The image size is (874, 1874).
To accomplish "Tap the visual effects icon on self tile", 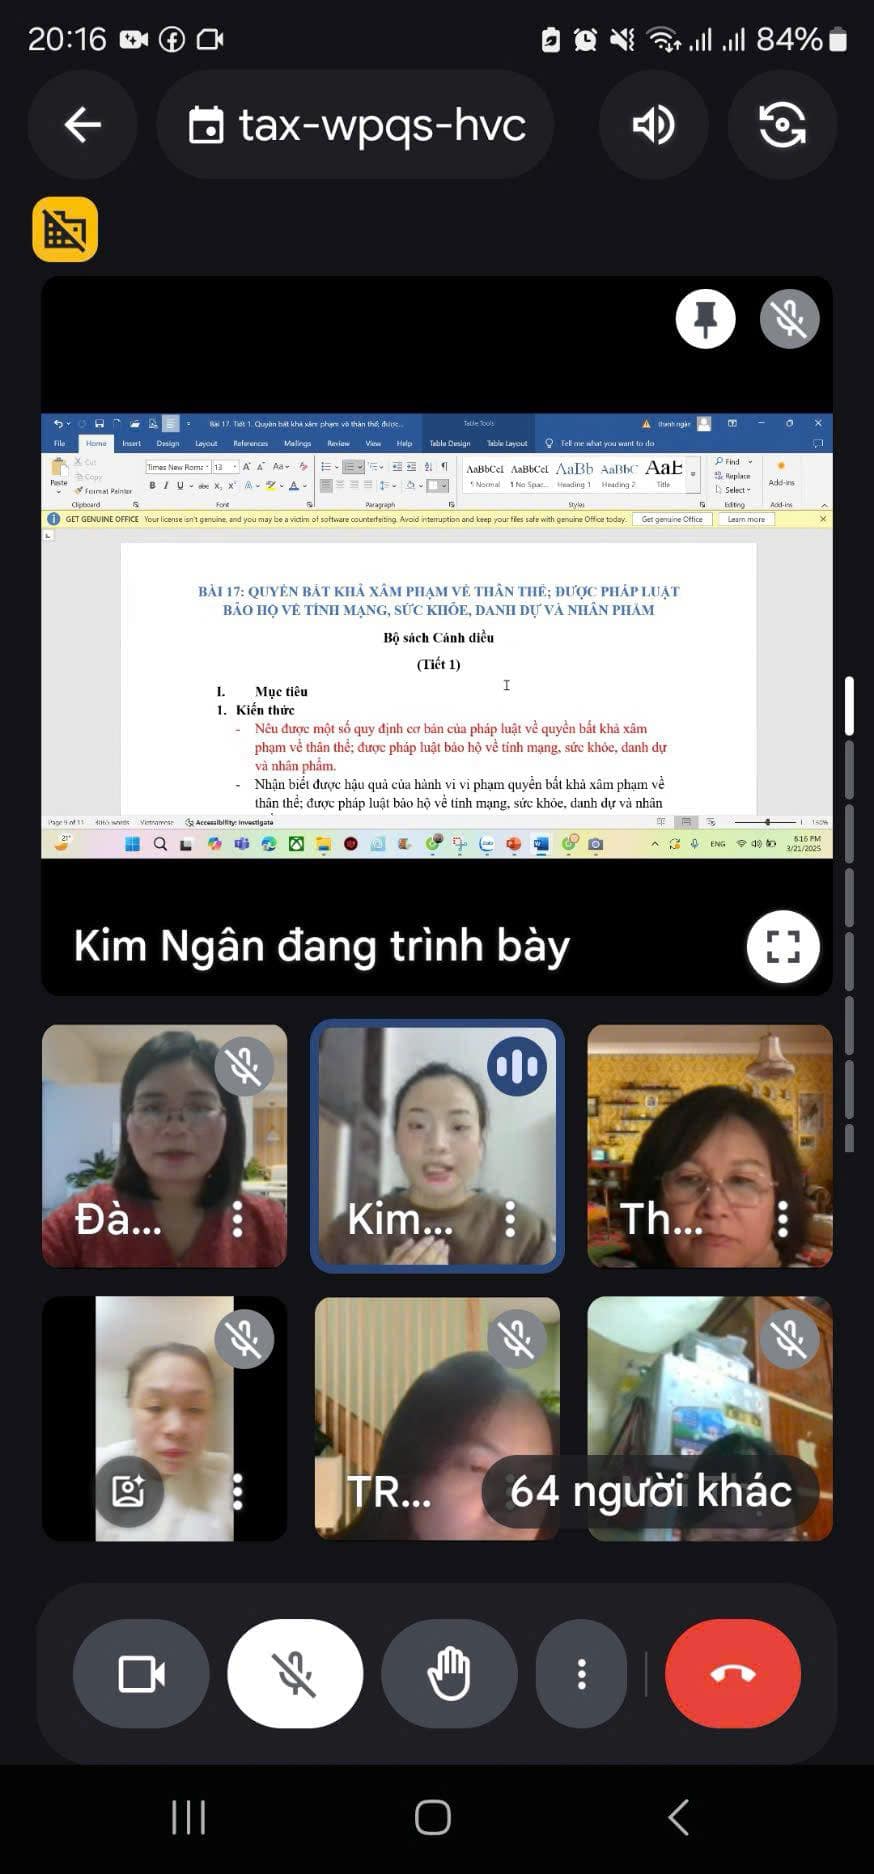I will 128,1491.
